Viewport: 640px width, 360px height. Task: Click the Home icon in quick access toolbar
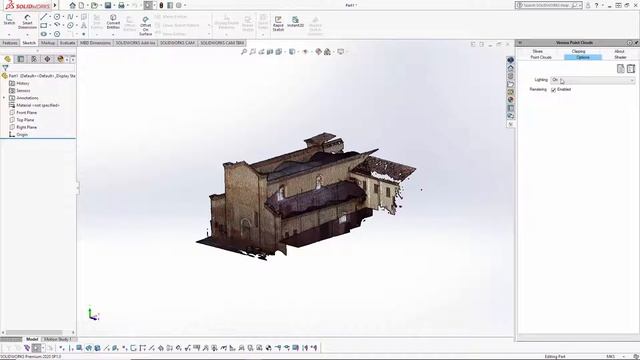pos(73,5)
